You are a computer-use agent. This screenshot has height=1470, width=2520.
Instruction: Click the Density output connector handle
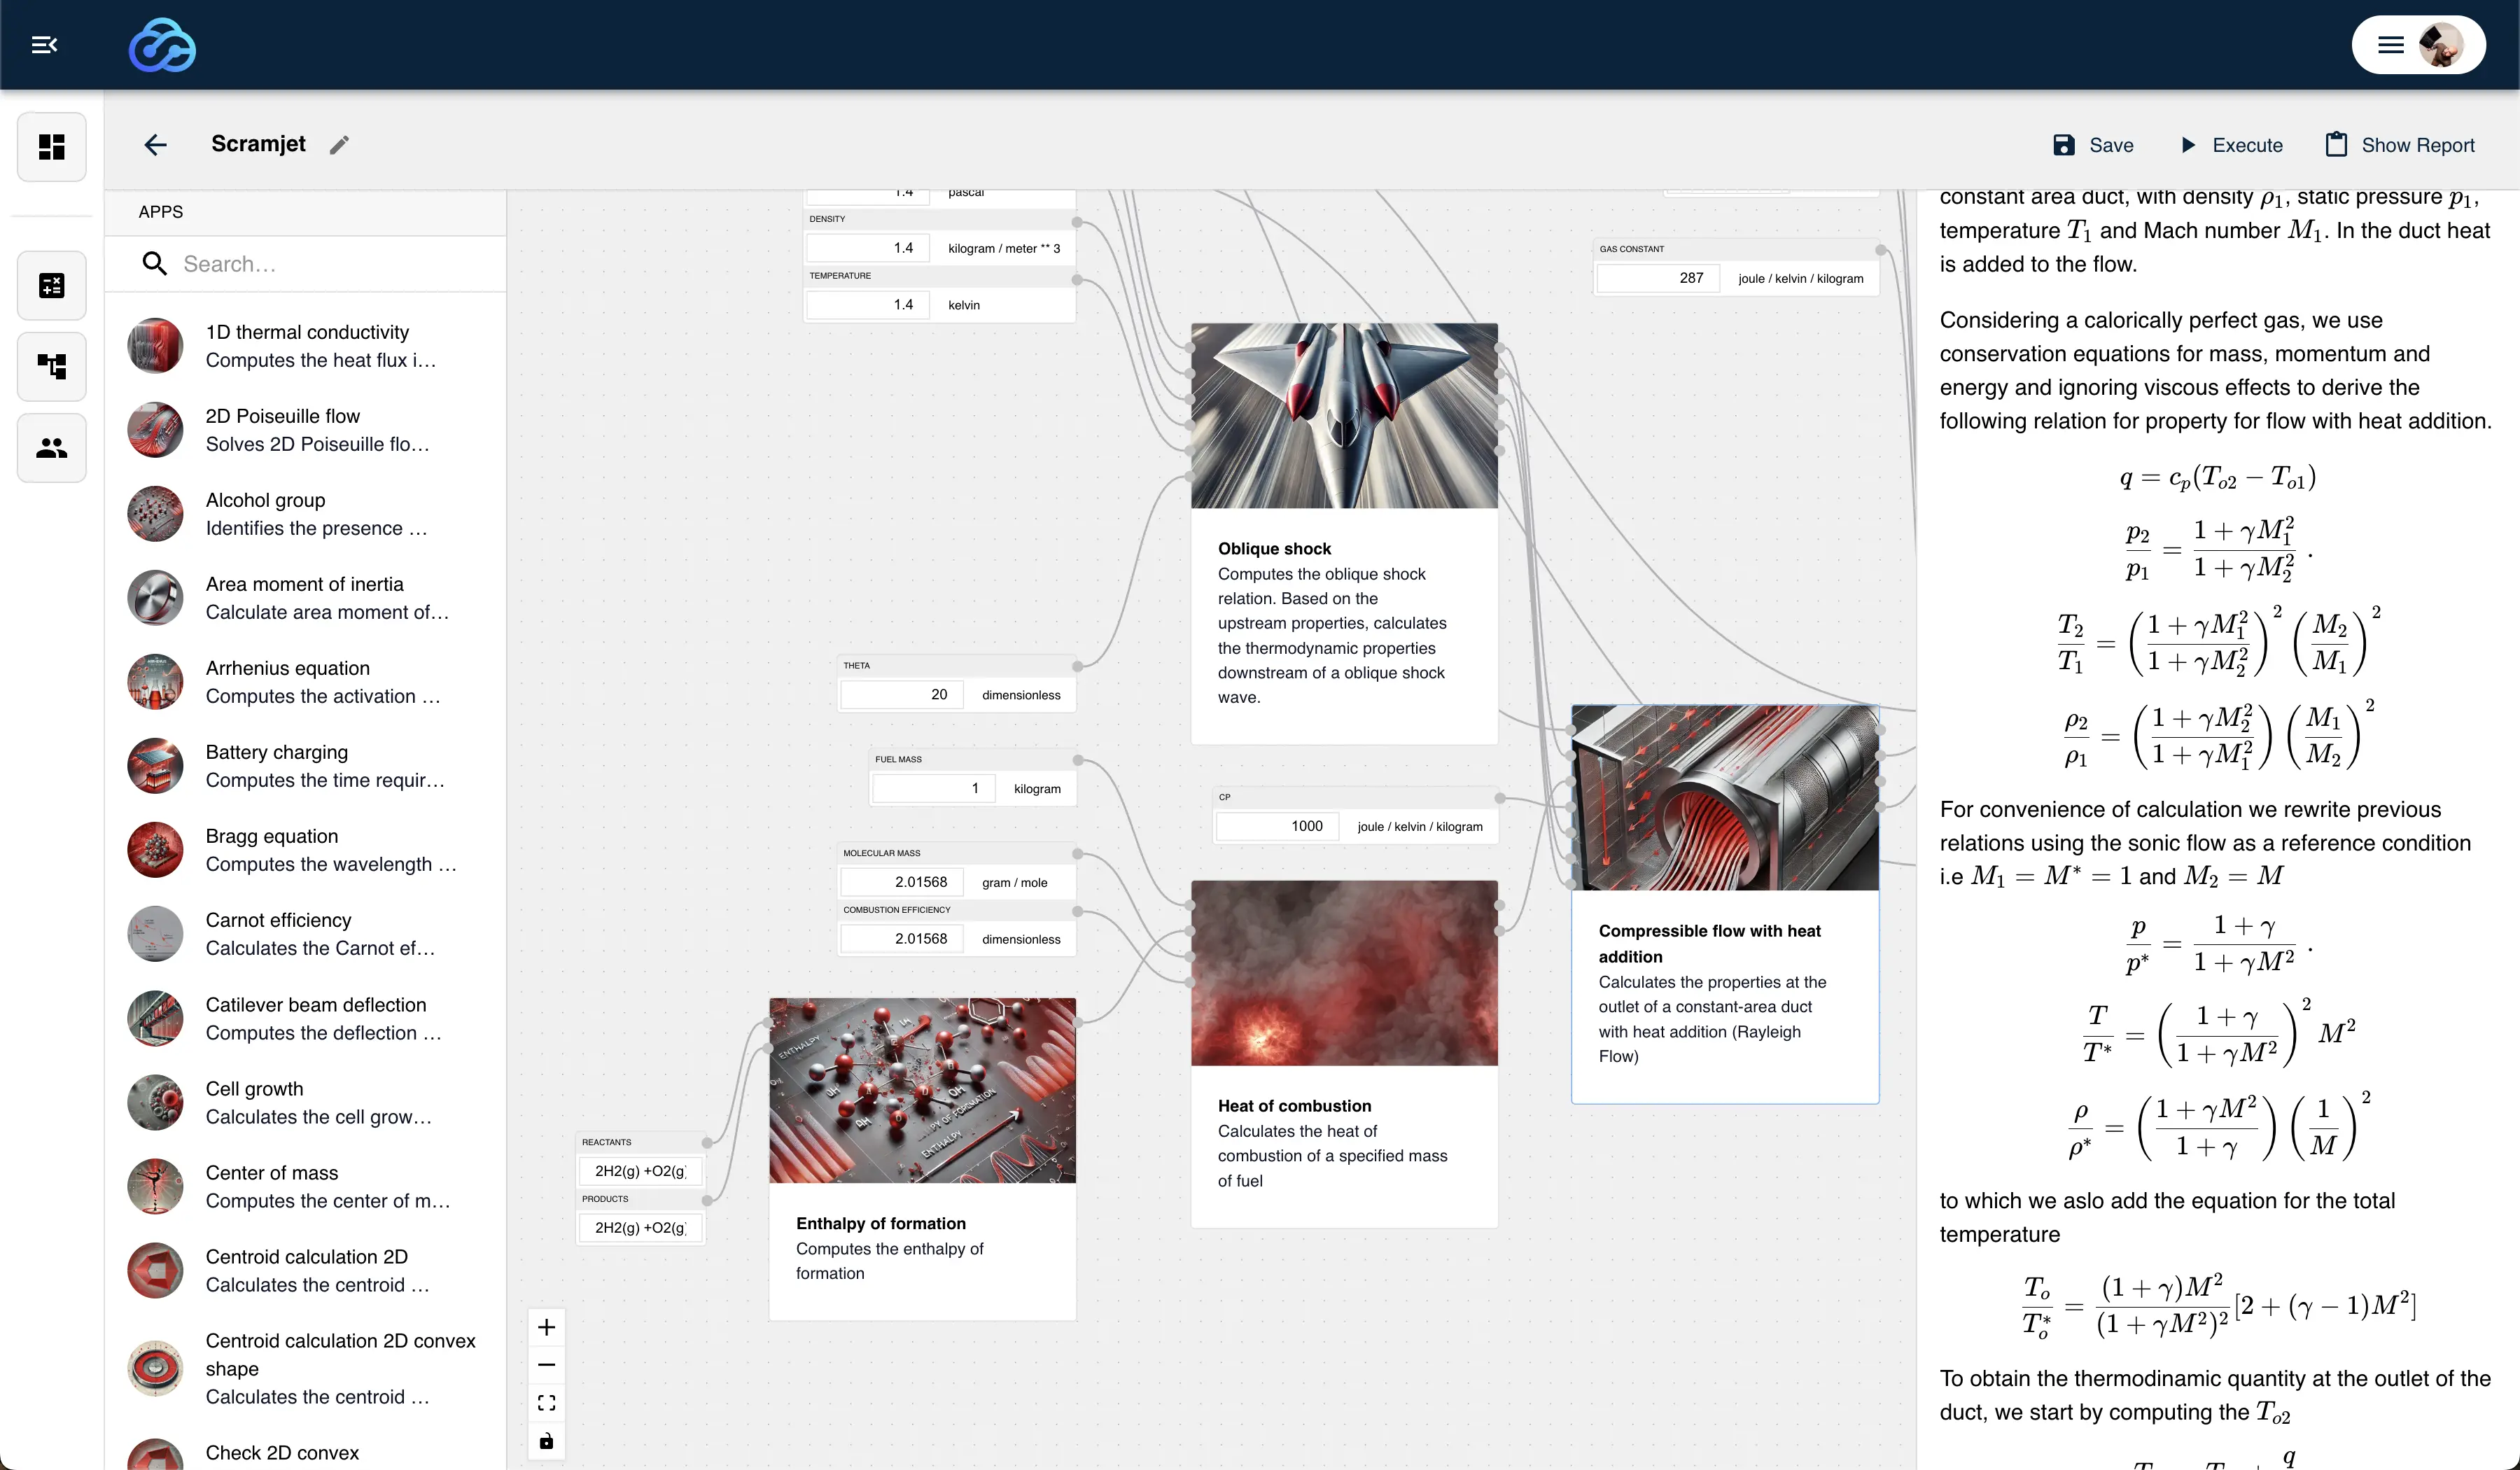(x=1077, y=222)
